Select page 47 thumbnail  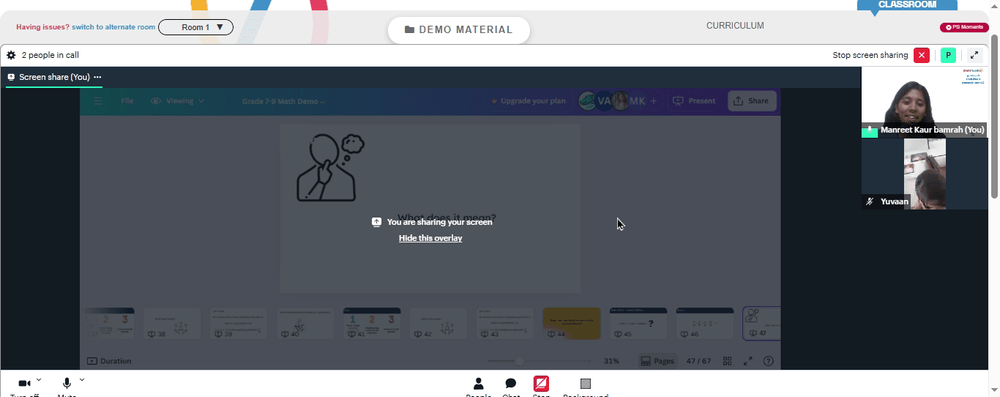pyautogui.click(x=761, y=324)
